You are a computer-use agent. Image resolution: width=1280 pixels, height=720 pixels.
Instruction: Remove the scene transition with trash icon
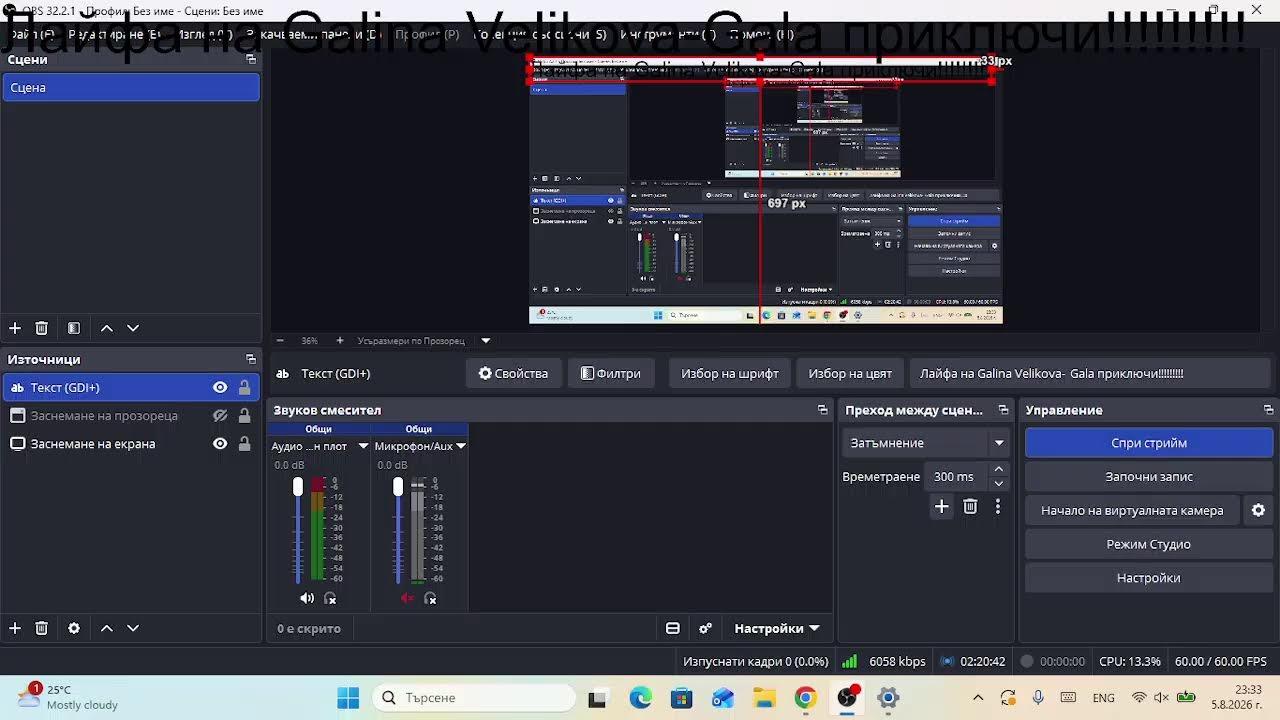pyautogui.click(x=970, y=507)
